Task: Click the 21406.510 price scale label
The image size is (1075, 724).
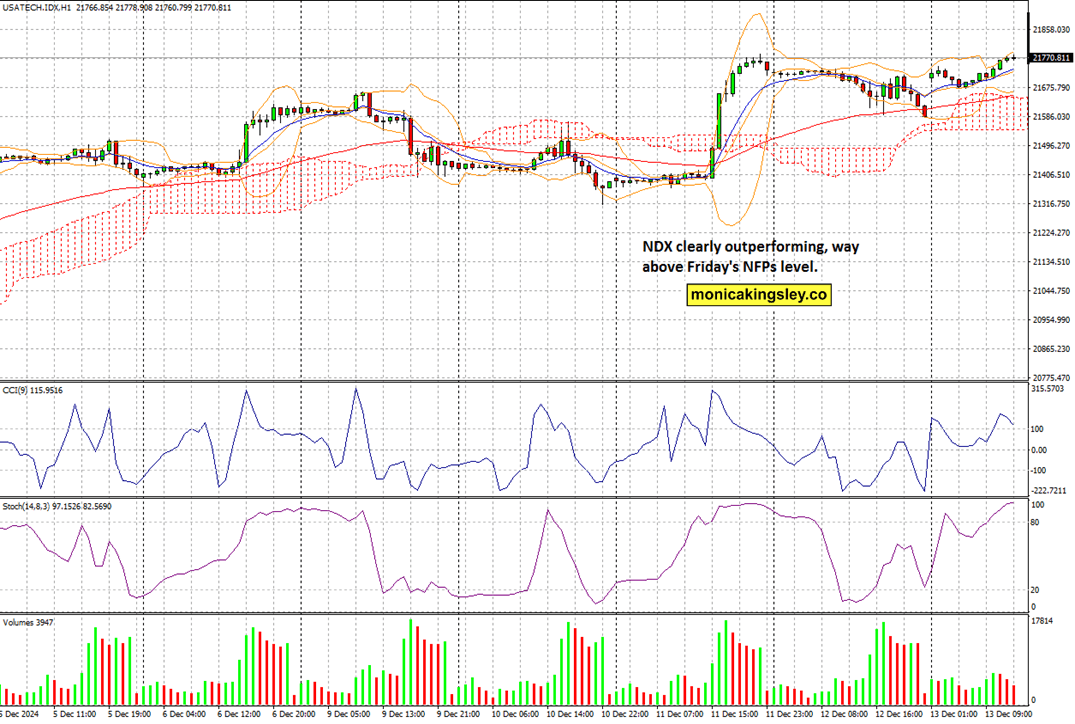Action: point(1048,174)
